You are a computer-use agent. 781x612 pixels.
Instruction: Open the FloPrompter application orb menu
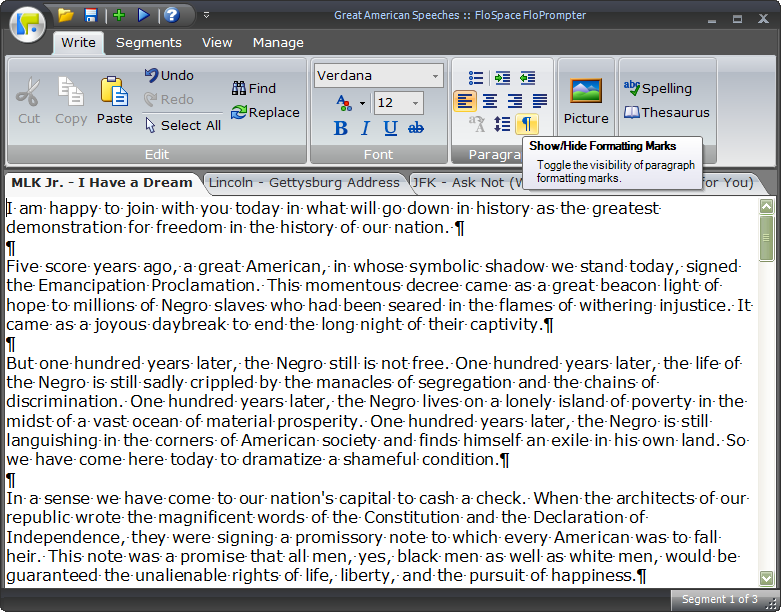[x=27, y=24]
